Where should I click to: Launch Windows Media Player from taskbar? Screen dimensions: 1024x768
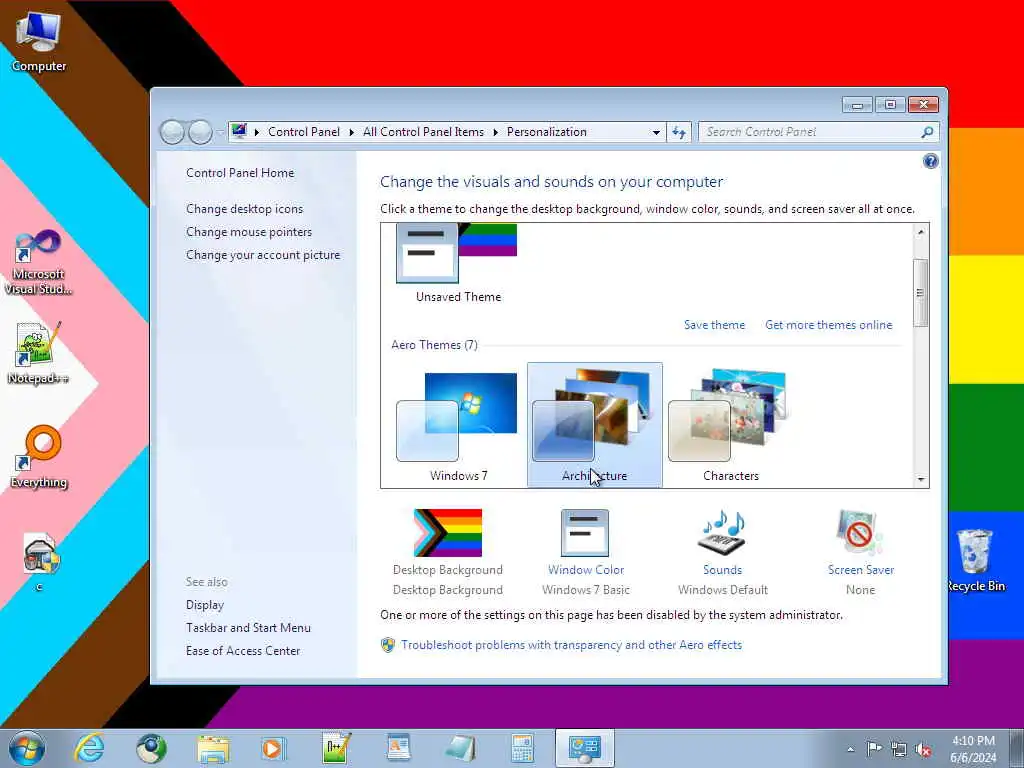[273, 748]
